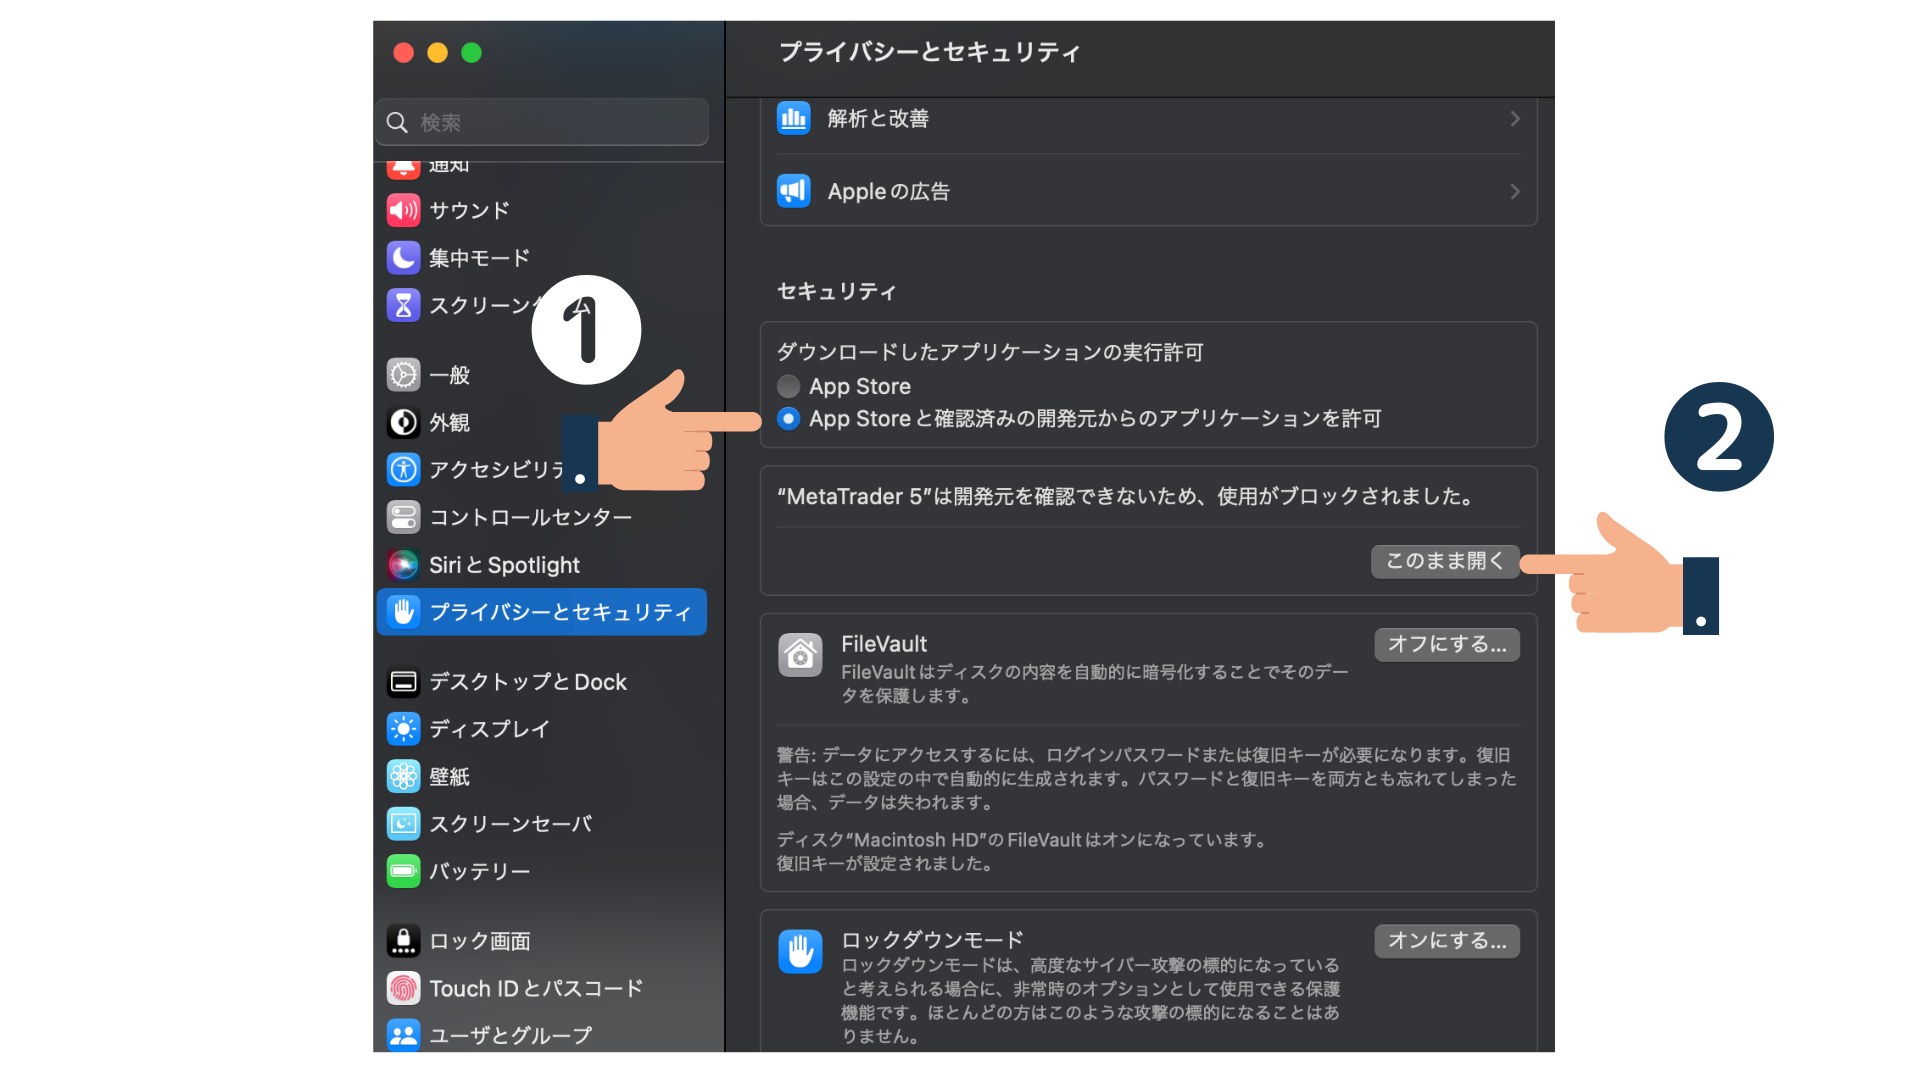Click the Focus mode (集中モード) moon icon
Screen dimensions: 1920x1080
(403, 258)
